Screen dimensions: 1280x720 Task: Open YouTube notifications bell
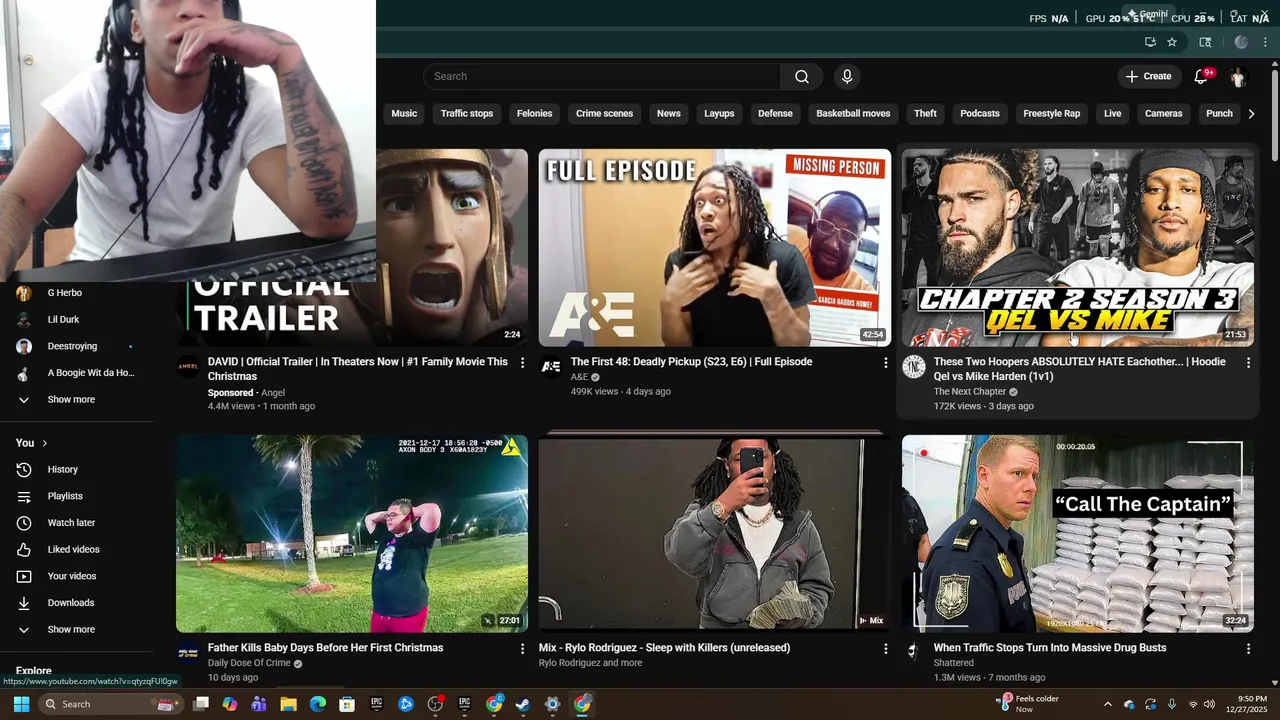pyautogui.click(x=1201, y=76)
